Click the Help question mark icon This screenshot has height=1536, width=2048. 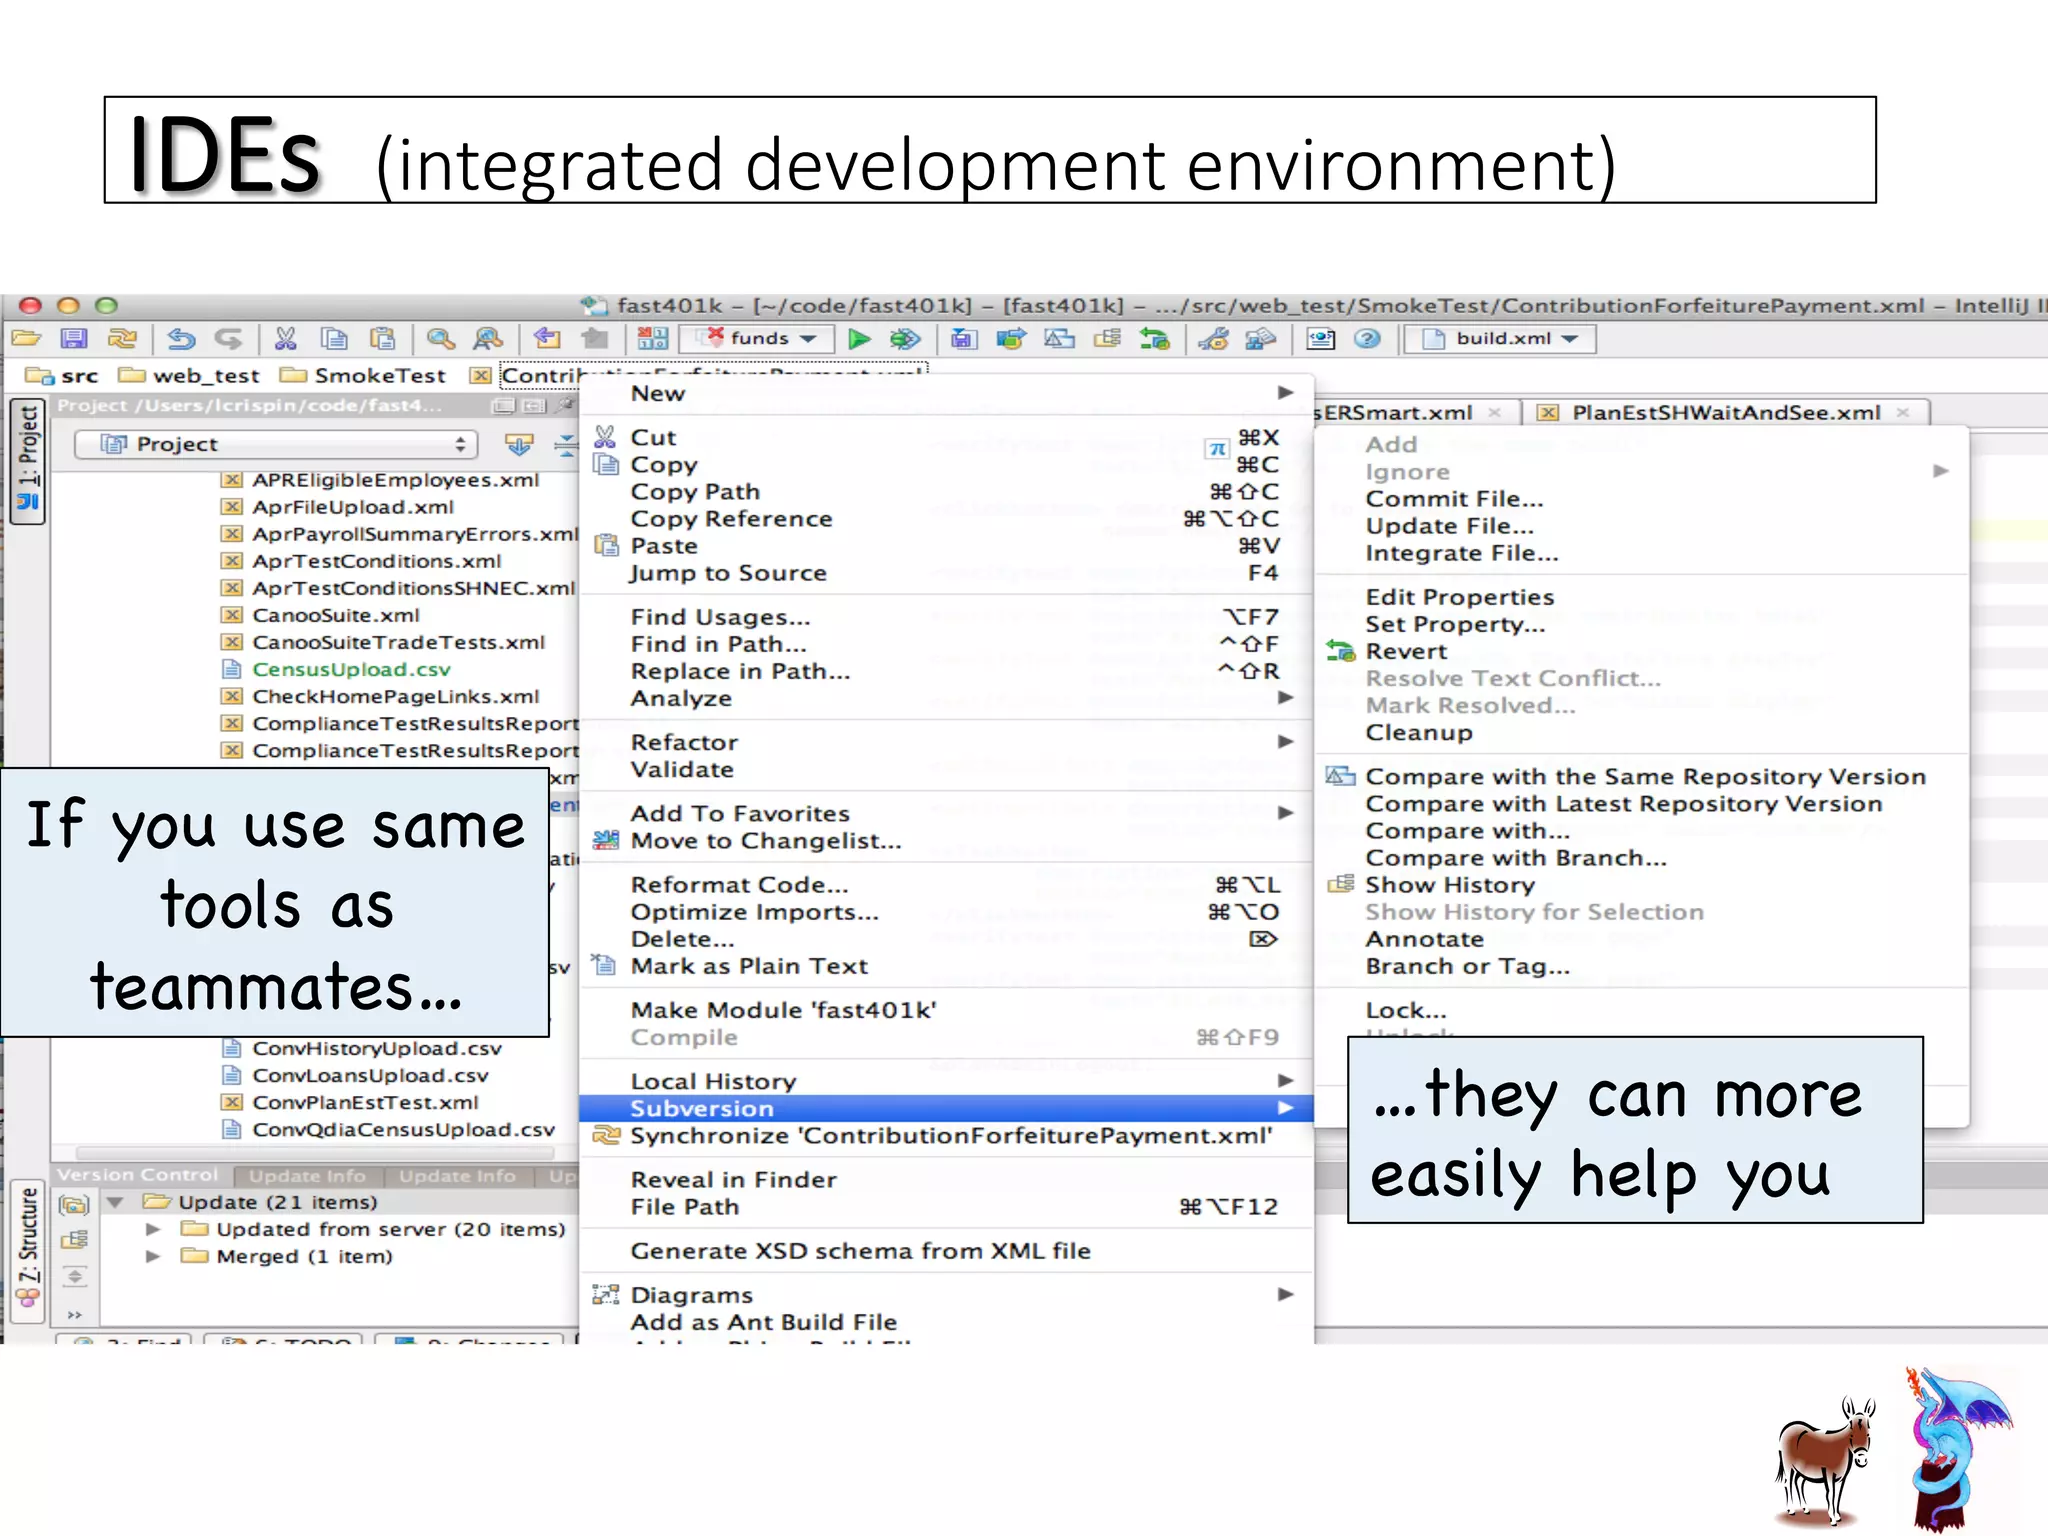tap(1367, 339)
